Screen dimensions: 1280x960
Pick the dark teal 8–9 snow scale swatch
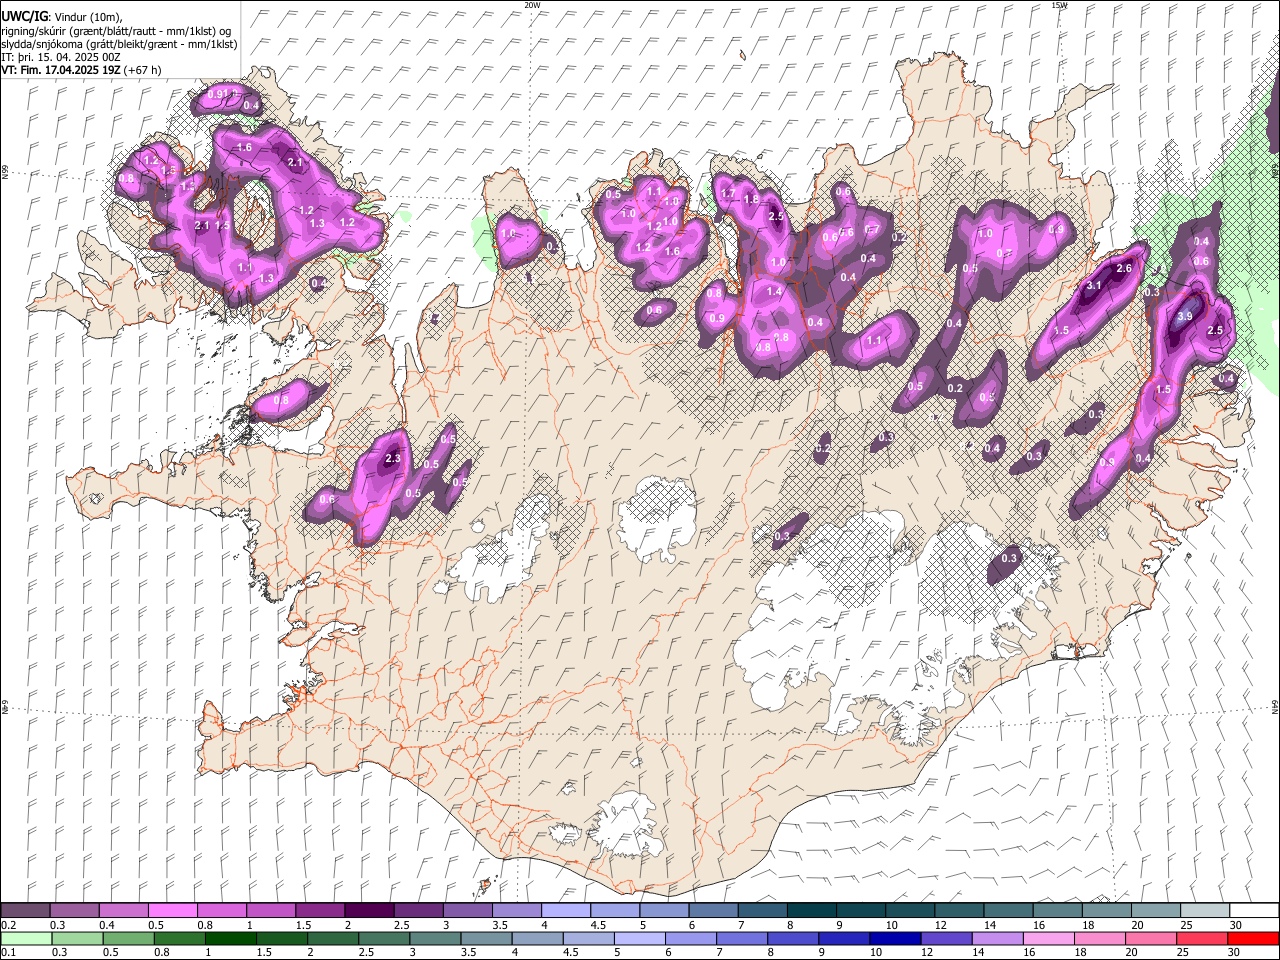tap(811, 911)
